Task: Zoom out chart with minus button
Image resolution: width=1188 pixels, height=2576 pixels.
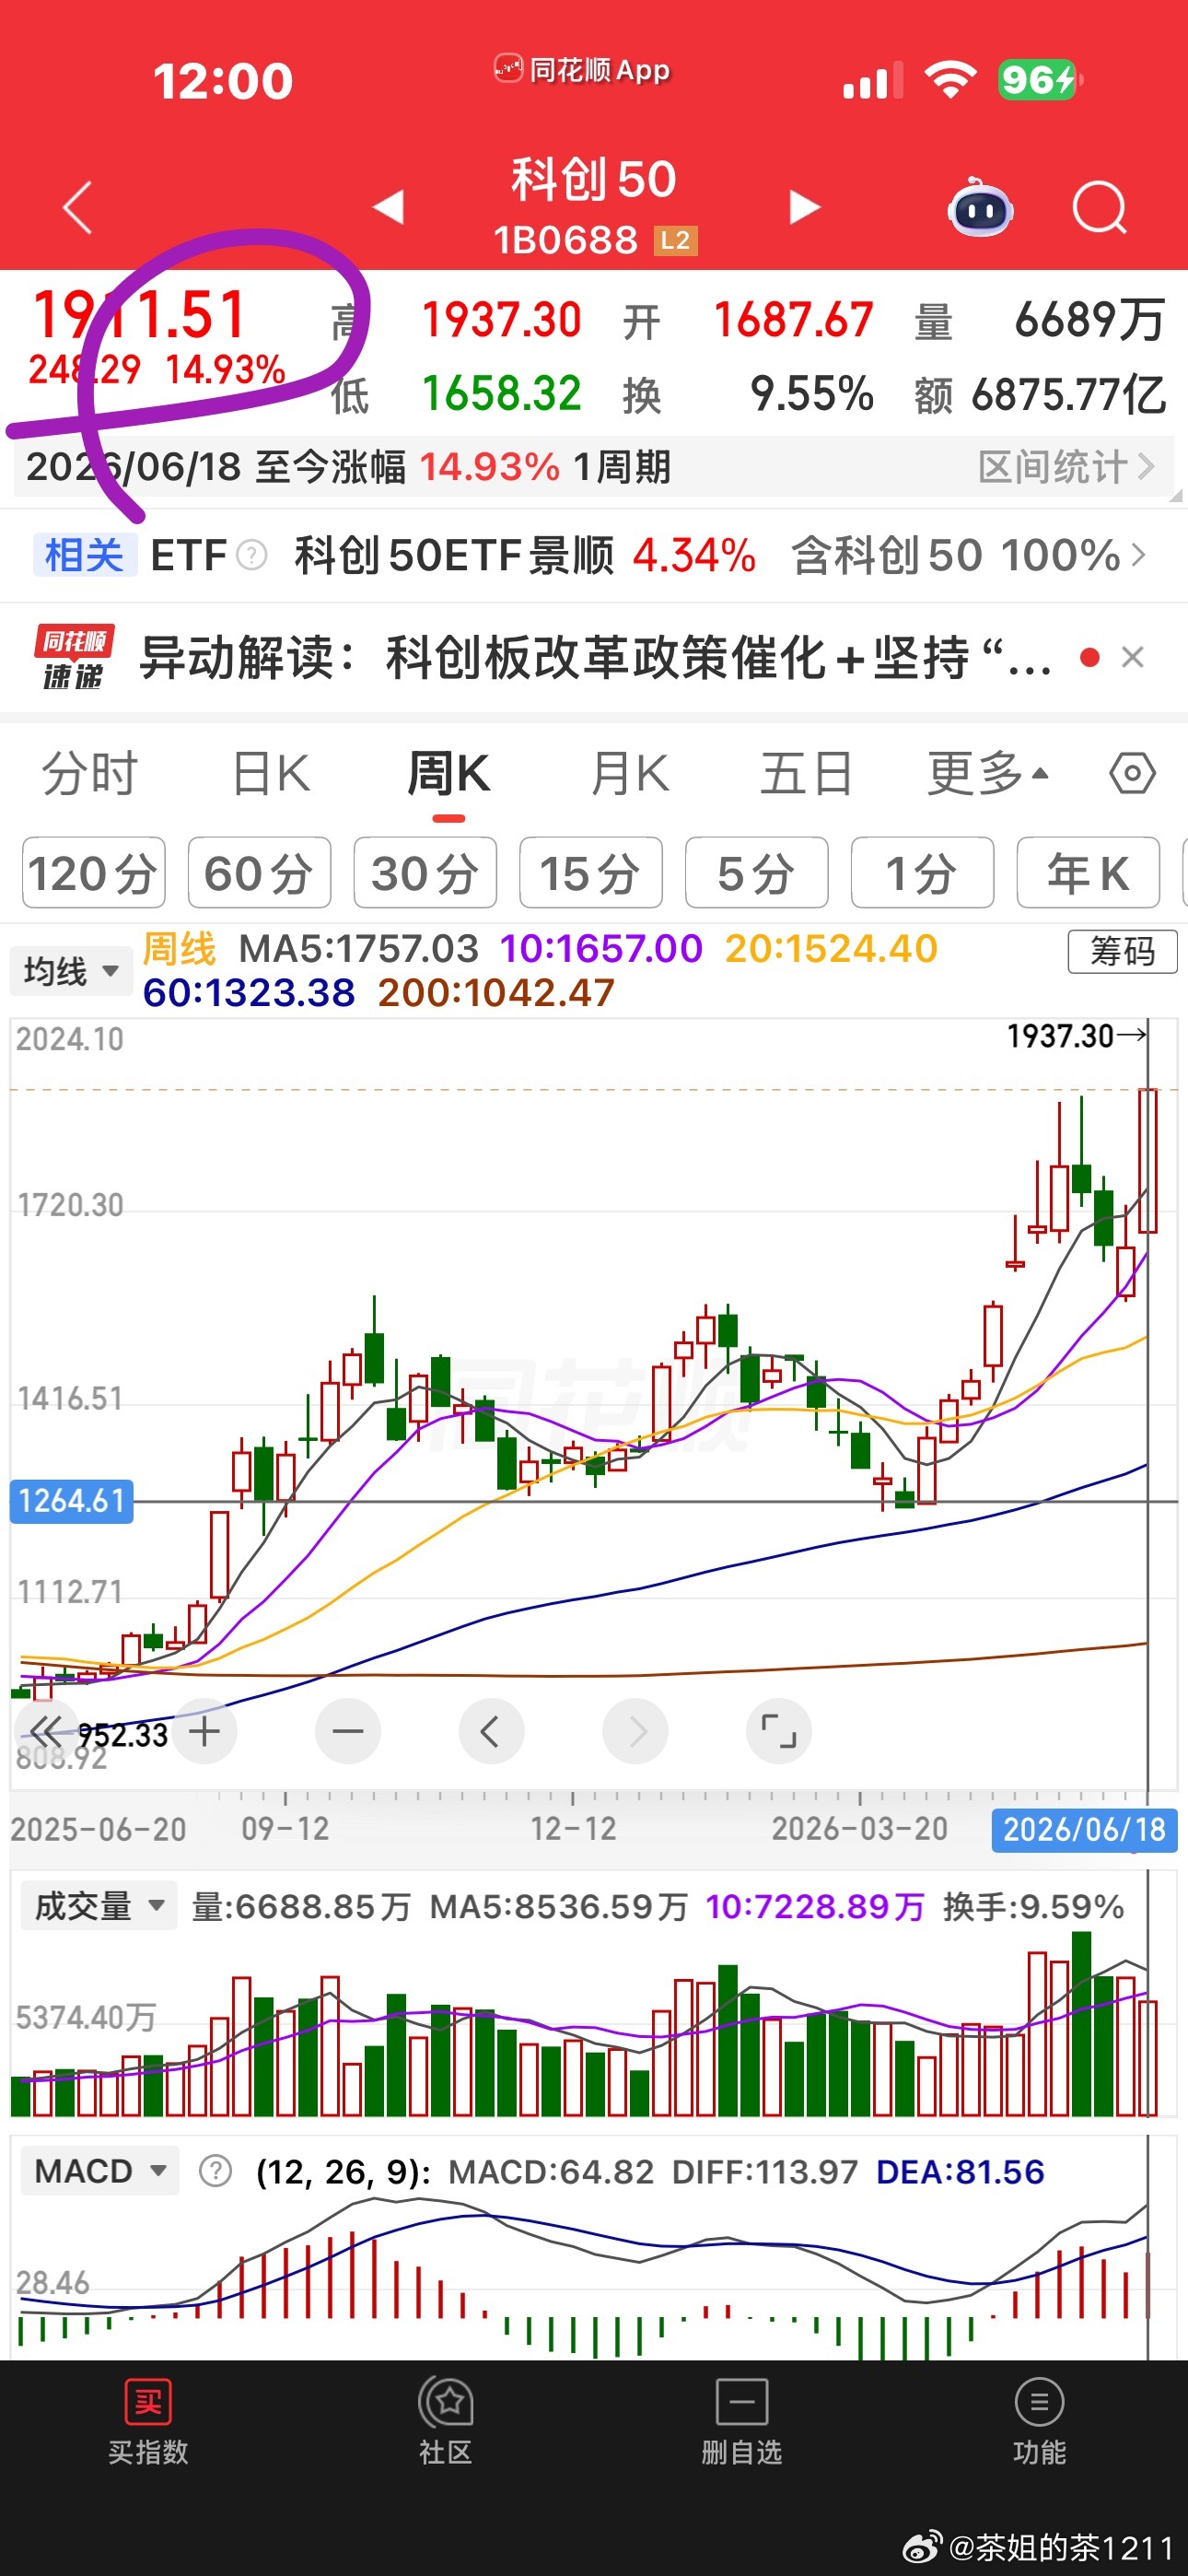Action: pos(347,1730)
